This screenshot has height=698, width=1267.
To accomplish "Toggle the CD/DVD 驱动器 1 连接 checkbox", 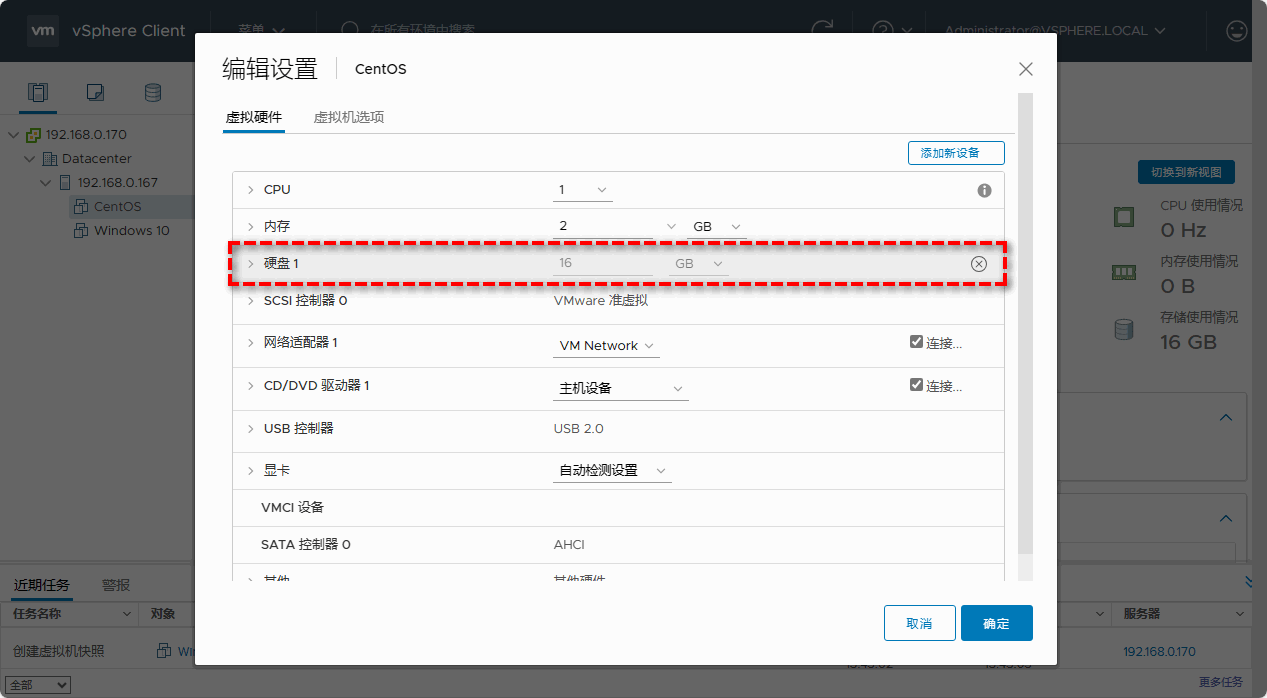I will click(x=916, y=385).
